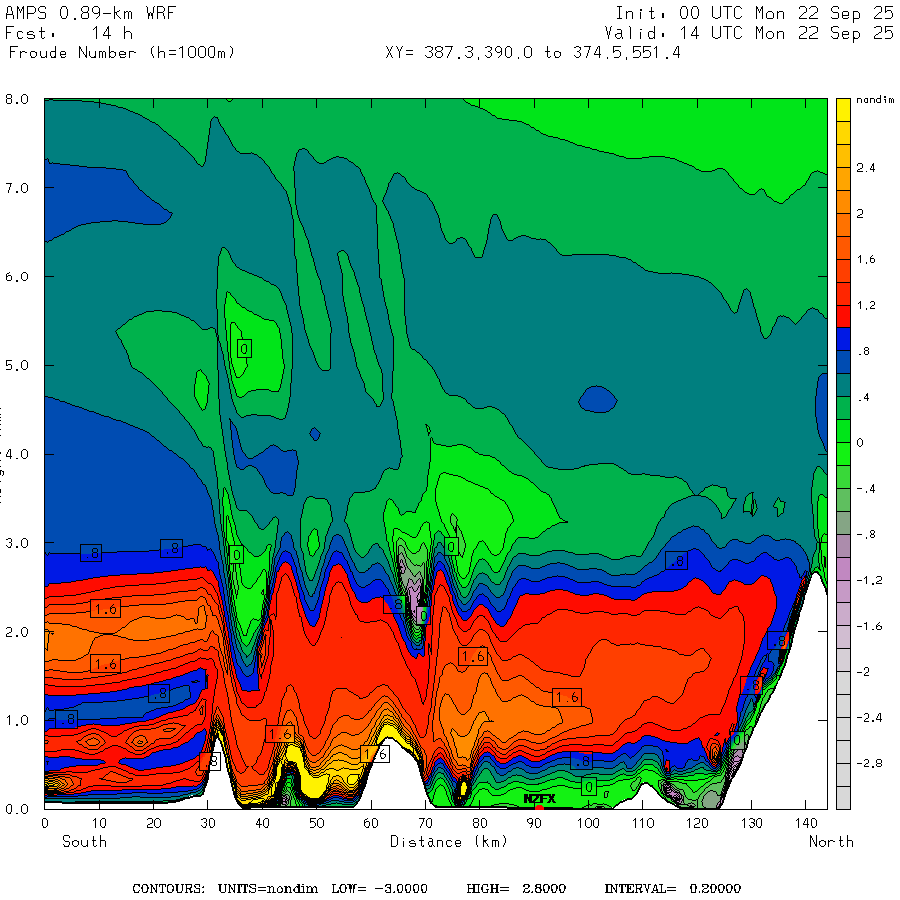Select the 'HIGH= 2.8000' footer value
900x900 pixels.
tap(516, 889)
